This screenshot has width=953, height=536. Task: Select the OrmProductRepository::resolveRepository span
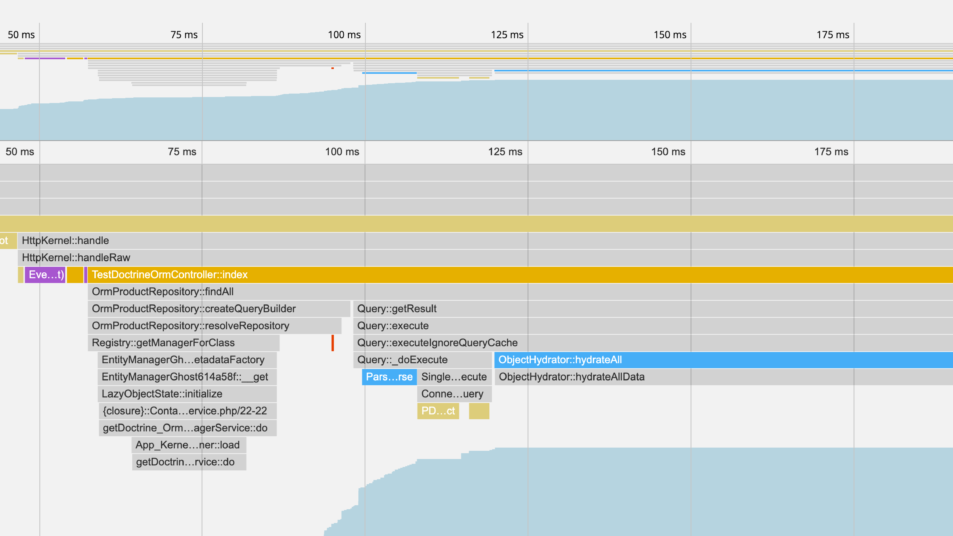pos(190,326)
